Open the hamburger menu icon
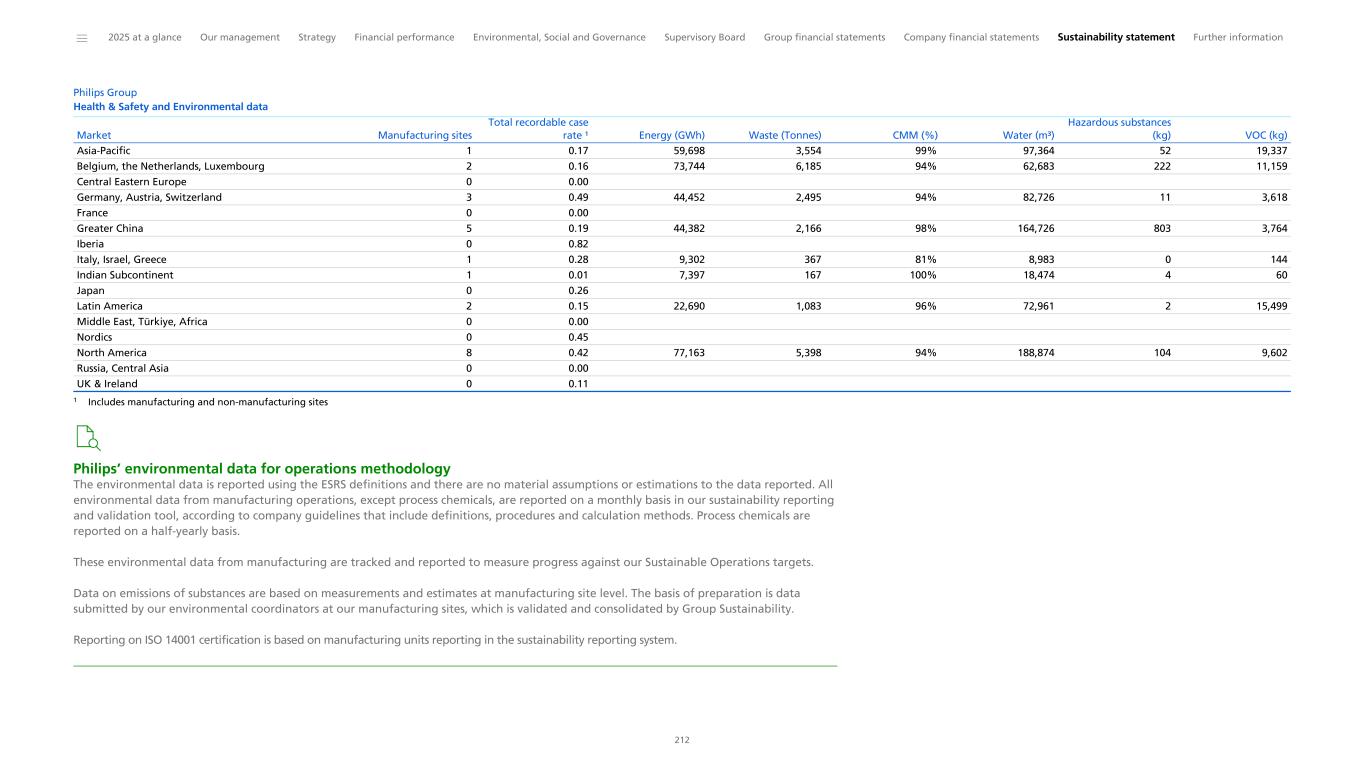 click(82, 38)
